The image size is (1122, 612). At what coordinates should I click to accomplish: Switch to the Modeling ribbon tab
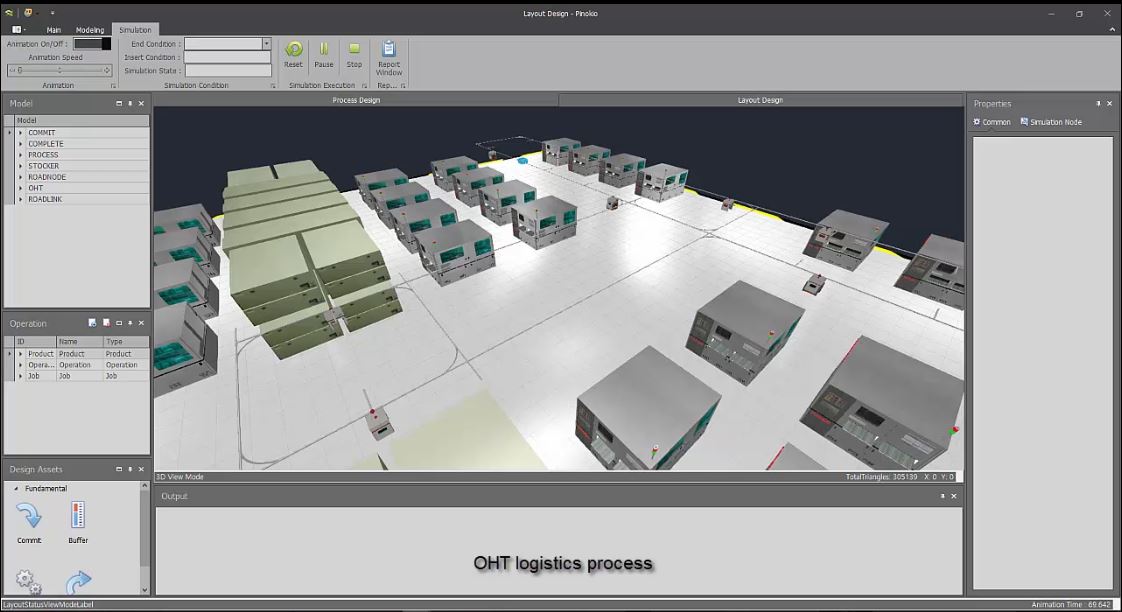pos(89,30)
